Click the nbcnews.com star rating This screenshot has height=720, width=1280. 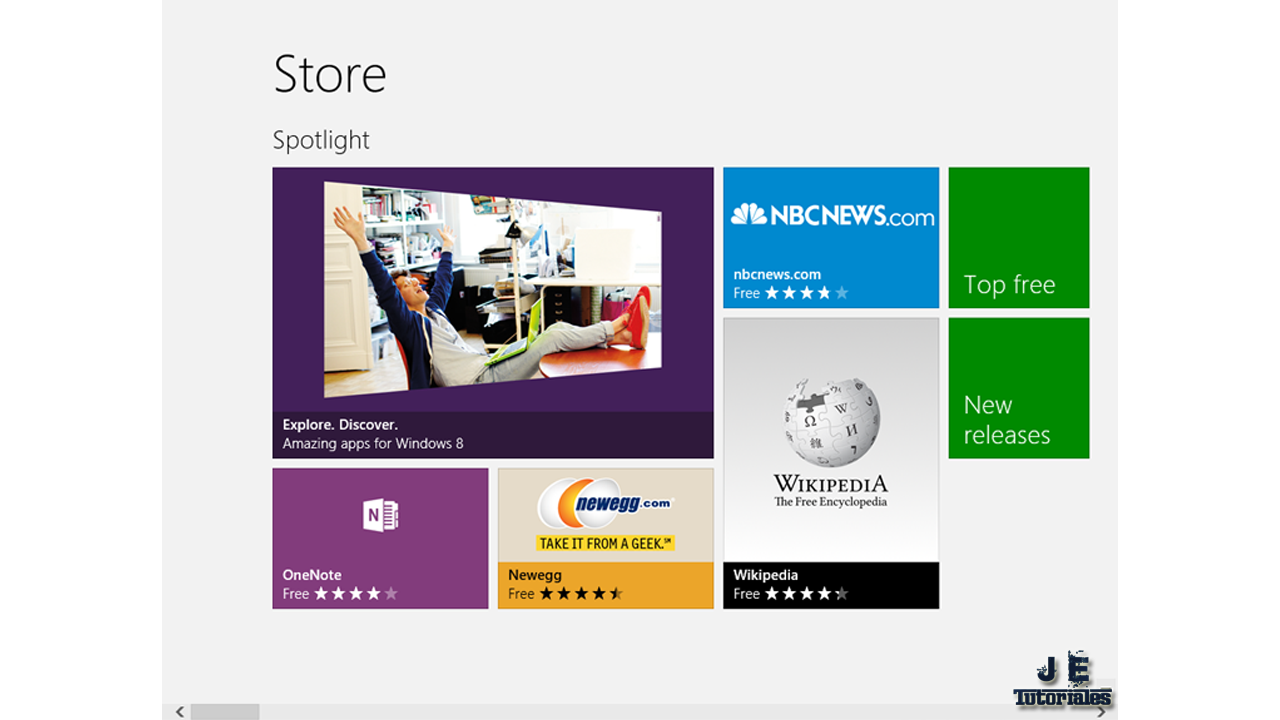click(x=807, y=293)
